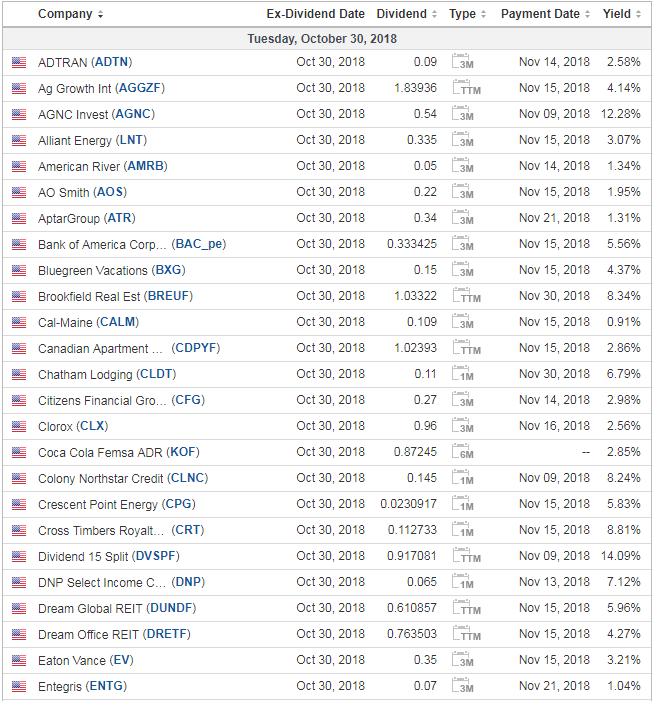Click the Ex-Dividend Date column header
Image resolution: width=652 pixels, height=701 pixels.
315,14
